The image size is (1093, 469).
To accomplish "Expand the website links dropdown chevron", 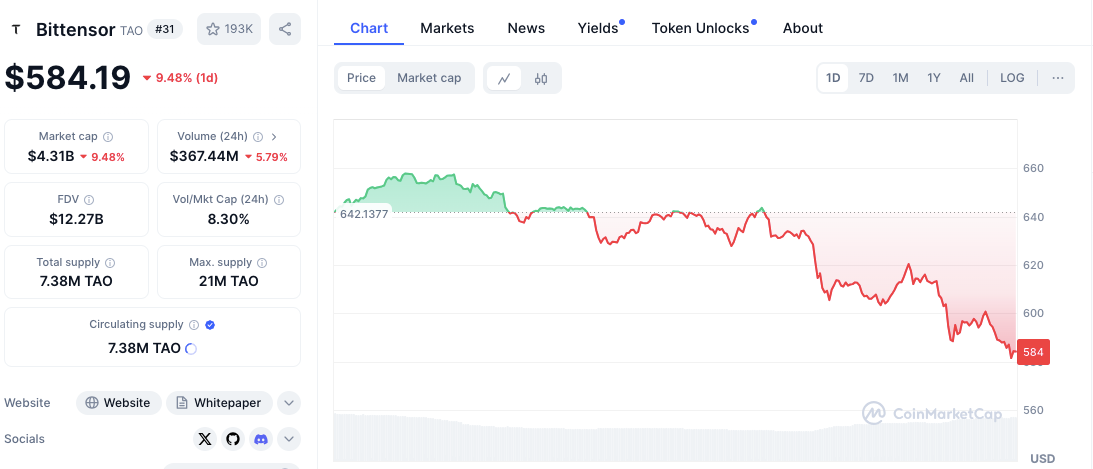I will (289, 403).
